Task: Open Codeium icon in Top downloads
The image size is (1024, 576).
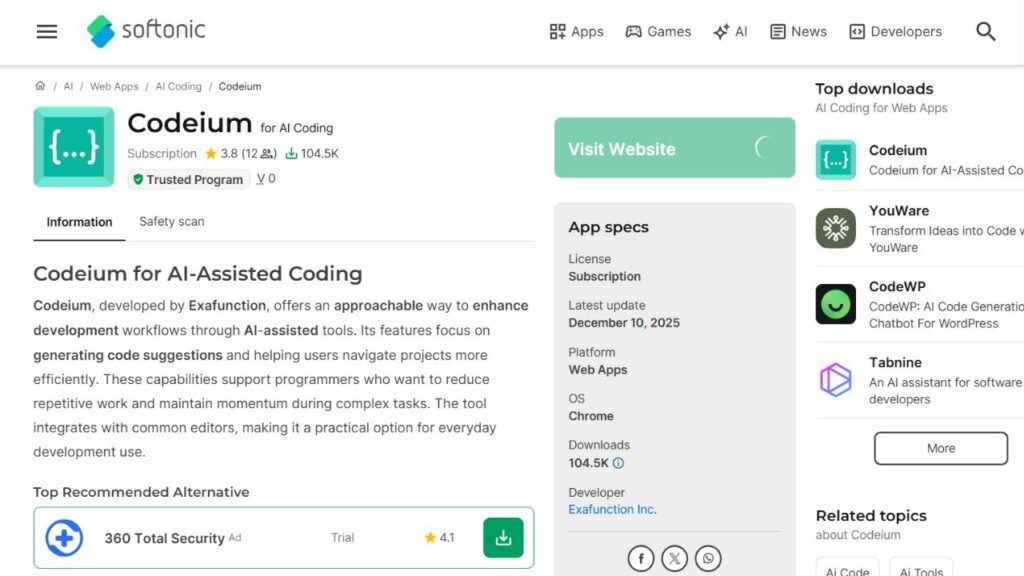Action: [x=835, y=159]
